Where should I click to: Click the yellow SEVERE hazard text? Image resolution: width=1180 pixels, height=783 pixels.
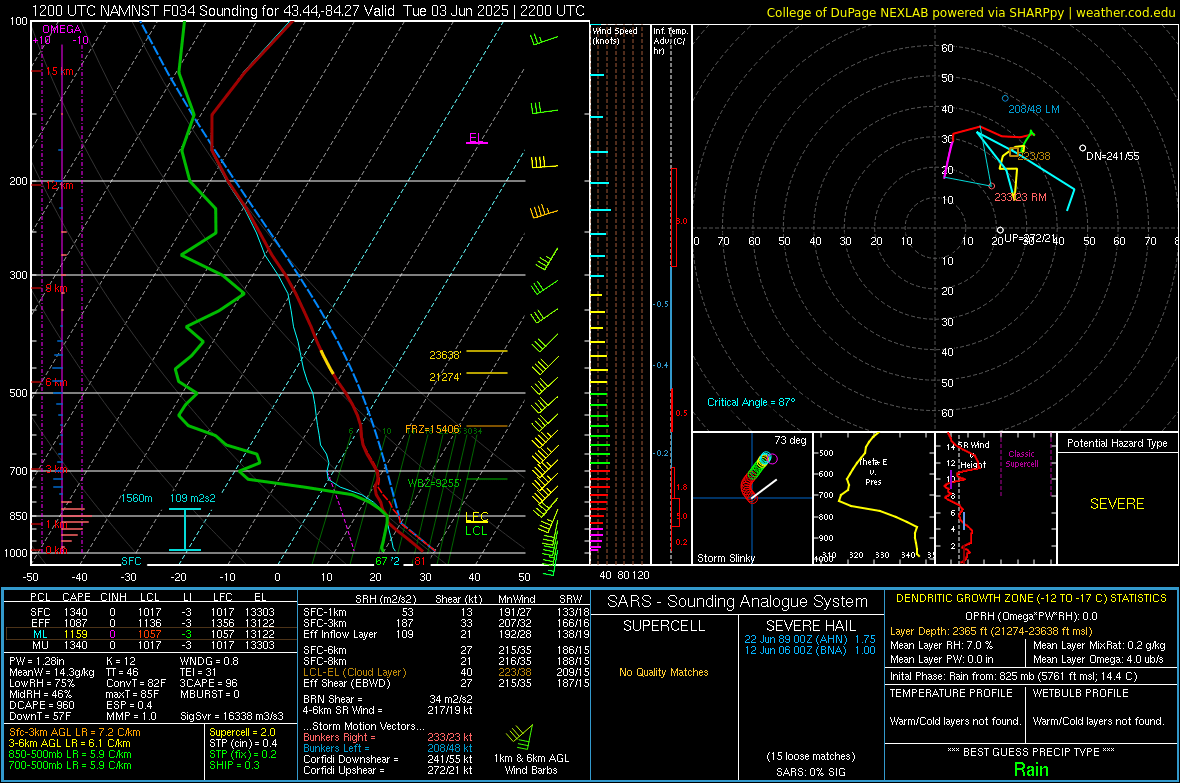pyautogui.click(x=1118, y=504)
